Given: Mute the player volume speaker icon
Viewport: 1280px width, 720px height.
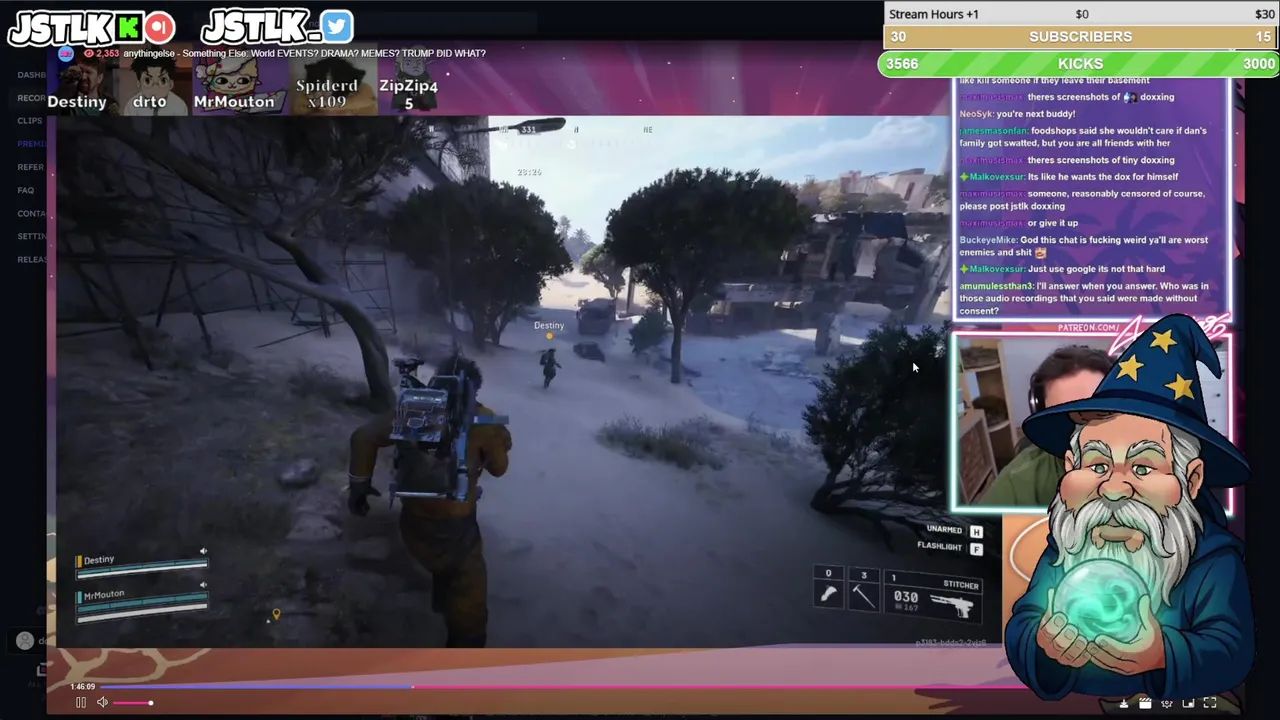Looking at the screenshot, I should click(102, 703).
